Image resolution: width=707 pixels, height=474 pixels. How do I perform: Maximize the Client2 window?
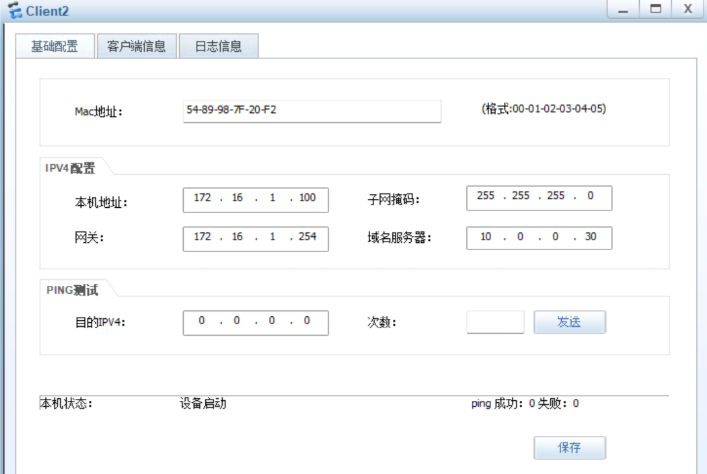pyautogui.click(x=656, y=9)
